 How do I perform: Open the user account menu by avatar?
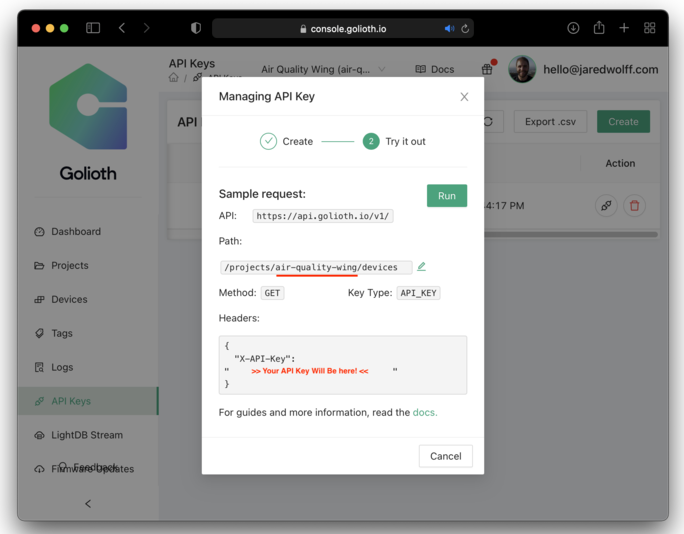click(x=521, y=69)
